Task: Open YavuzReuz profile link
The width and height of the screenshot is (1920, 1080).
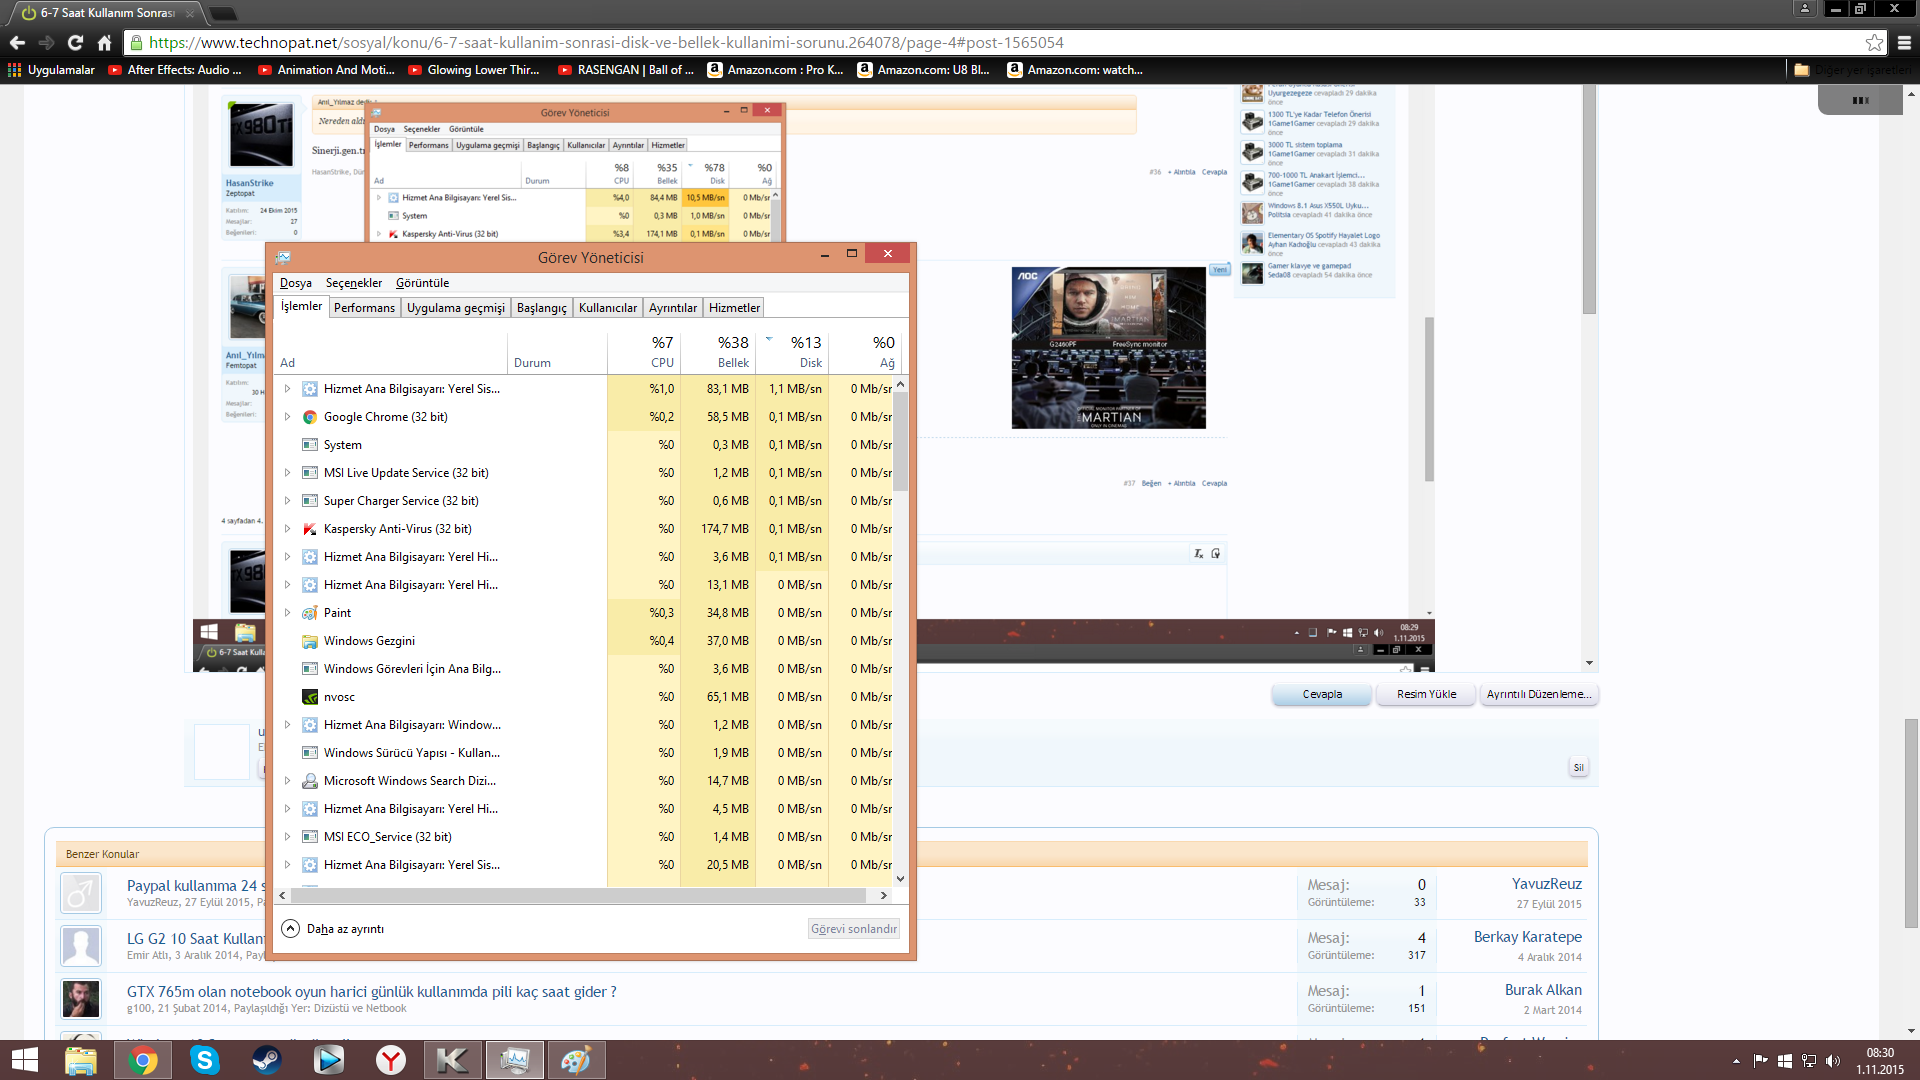Action: point(1547,884)
